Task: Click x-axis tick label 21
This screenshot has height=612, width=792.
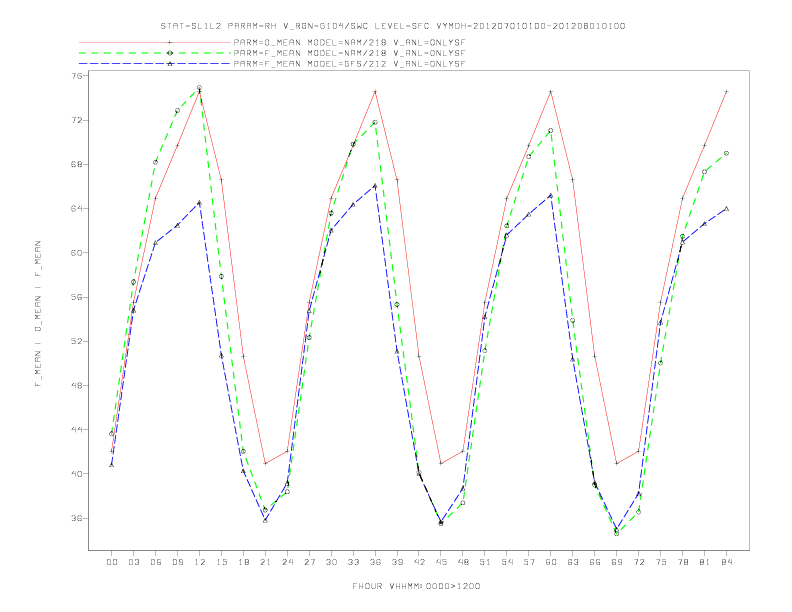Action: 266,562
